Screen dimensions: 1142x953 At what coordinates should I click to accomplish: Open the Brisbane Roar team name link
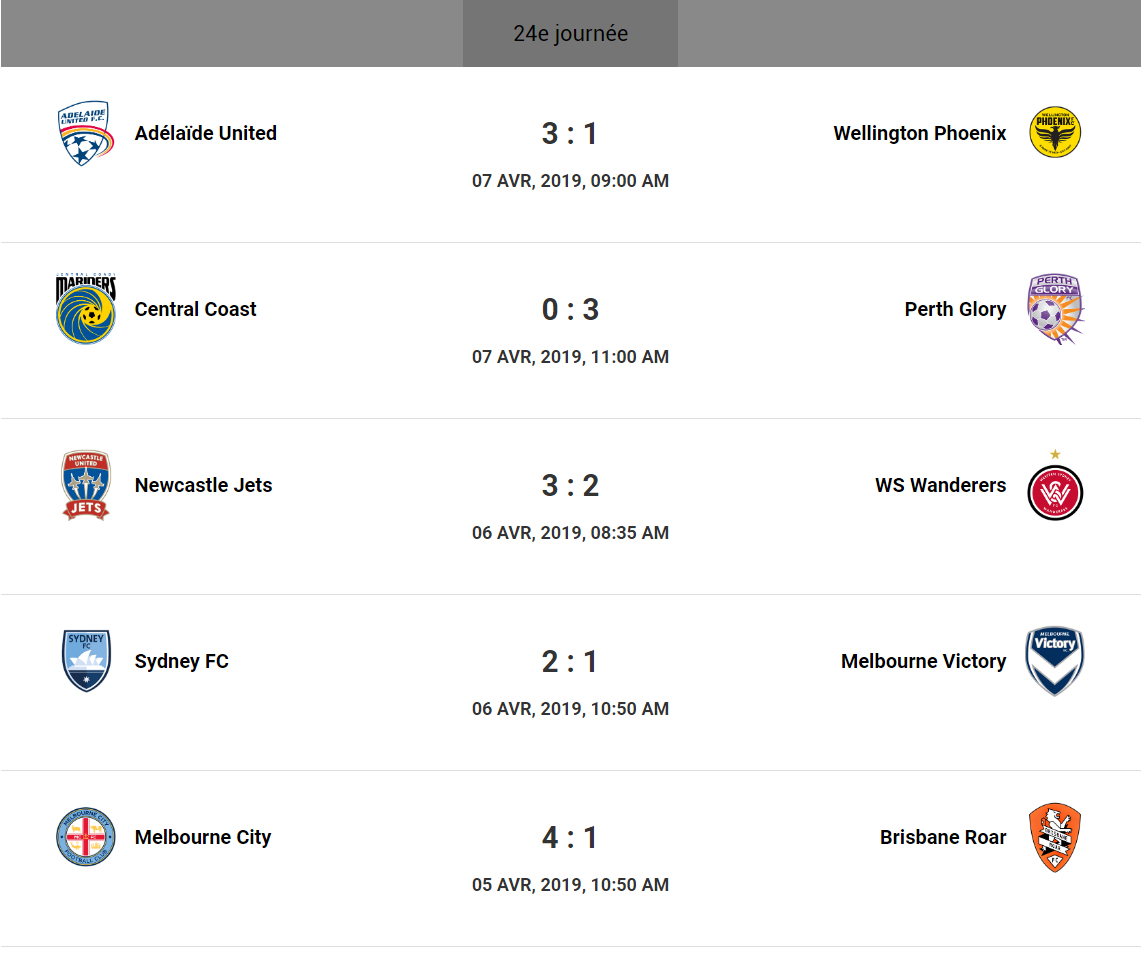click(x=943, y=837)
